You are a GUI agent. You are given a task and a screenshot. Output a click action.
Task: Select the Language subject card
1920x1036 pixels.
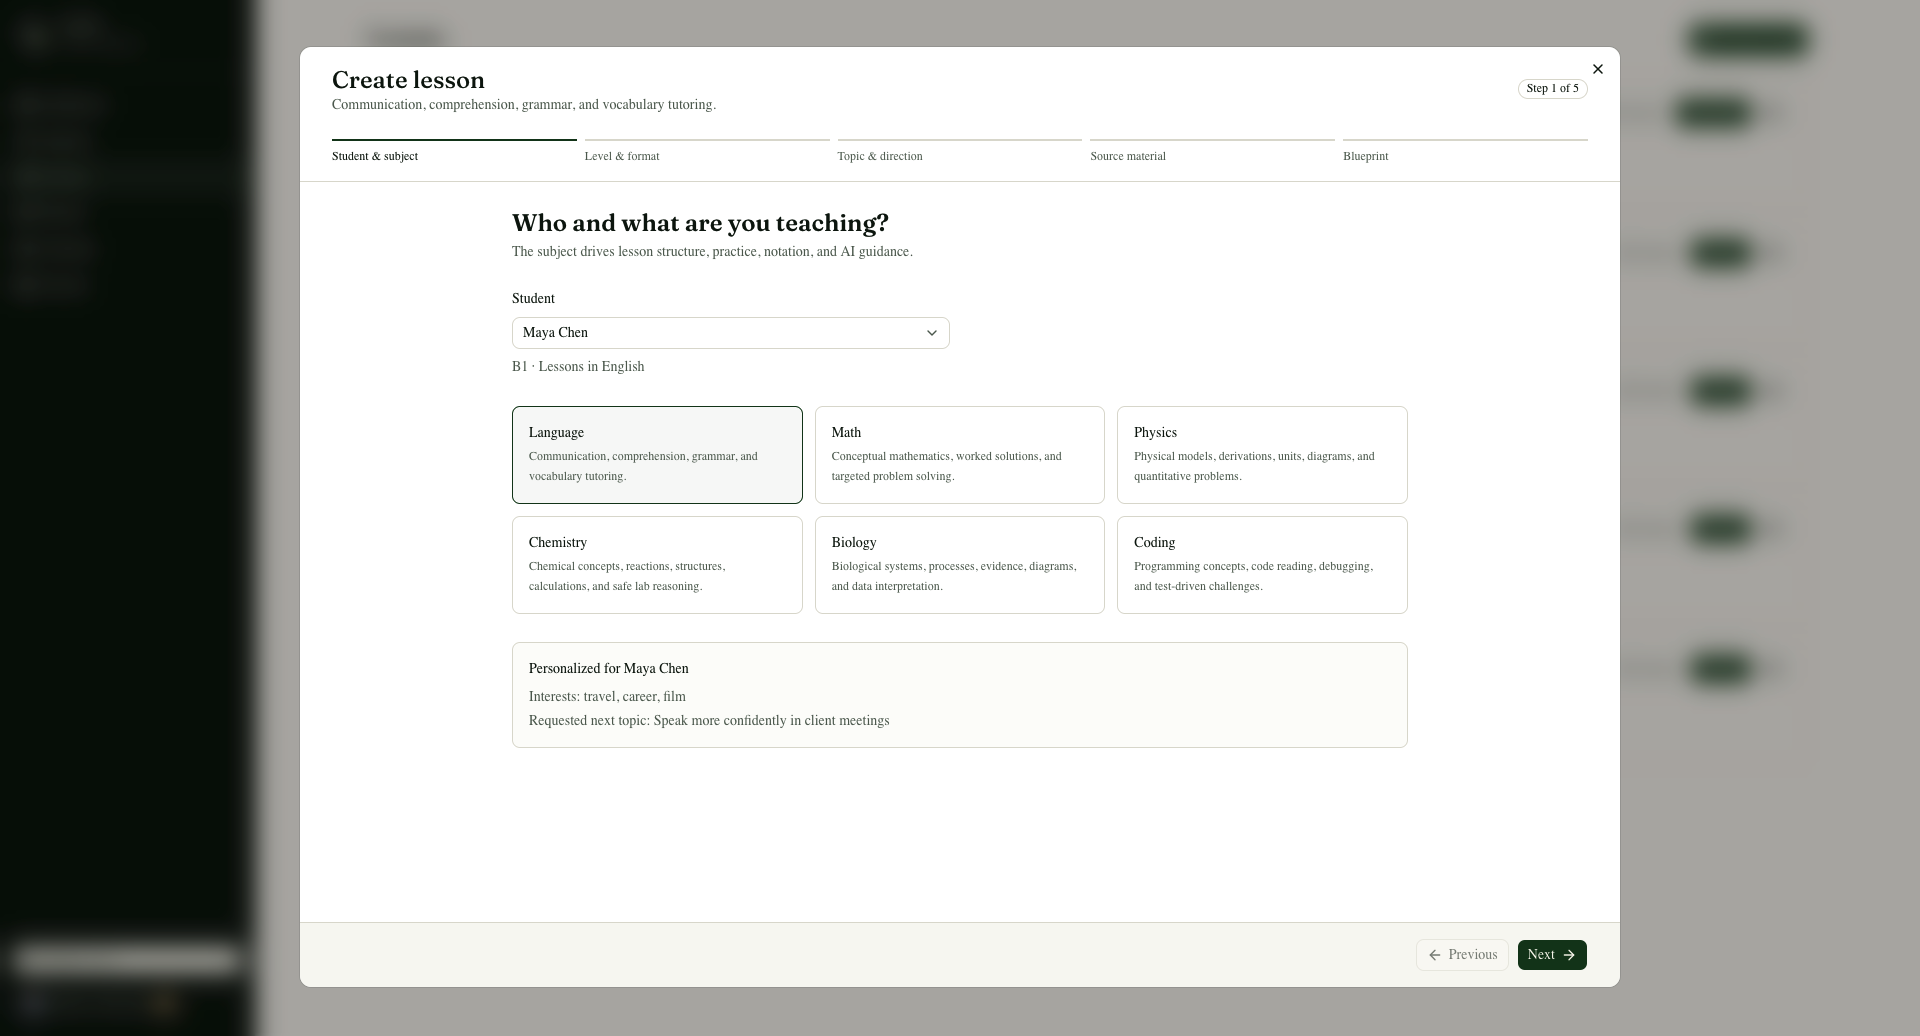[x=657, y=455]
